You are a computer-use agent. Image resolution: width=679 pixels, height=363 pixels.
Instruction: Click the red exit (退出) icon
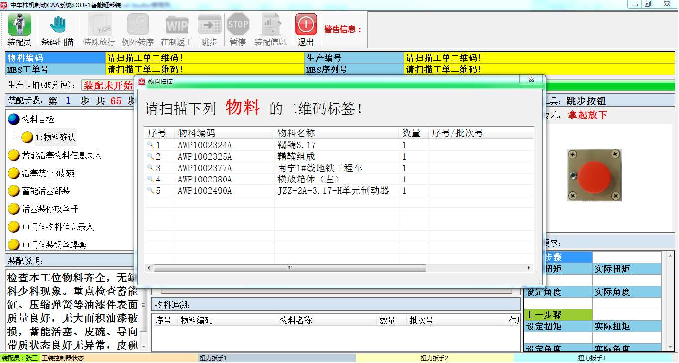tap(306, 24)
